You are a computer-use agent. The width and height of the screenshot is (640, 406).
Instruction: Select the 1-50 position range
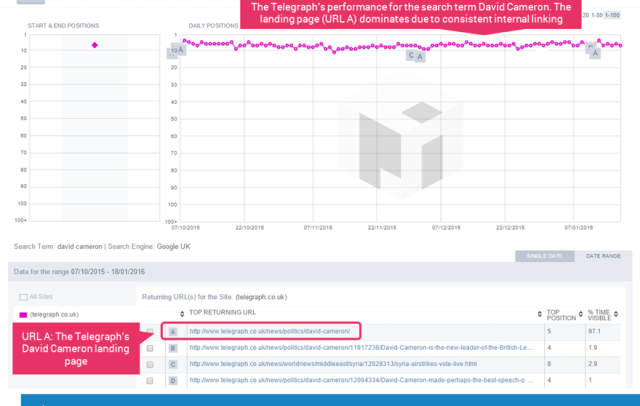click(x=597, y=15)
